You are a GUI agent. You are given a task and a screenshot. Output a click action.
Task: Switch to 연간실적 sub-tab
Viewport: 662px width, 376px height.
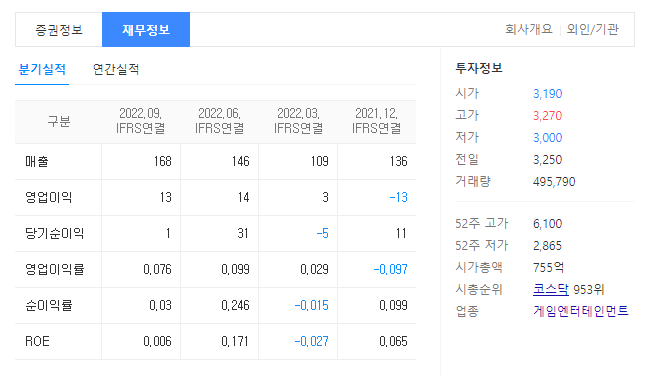click(116, 69)
